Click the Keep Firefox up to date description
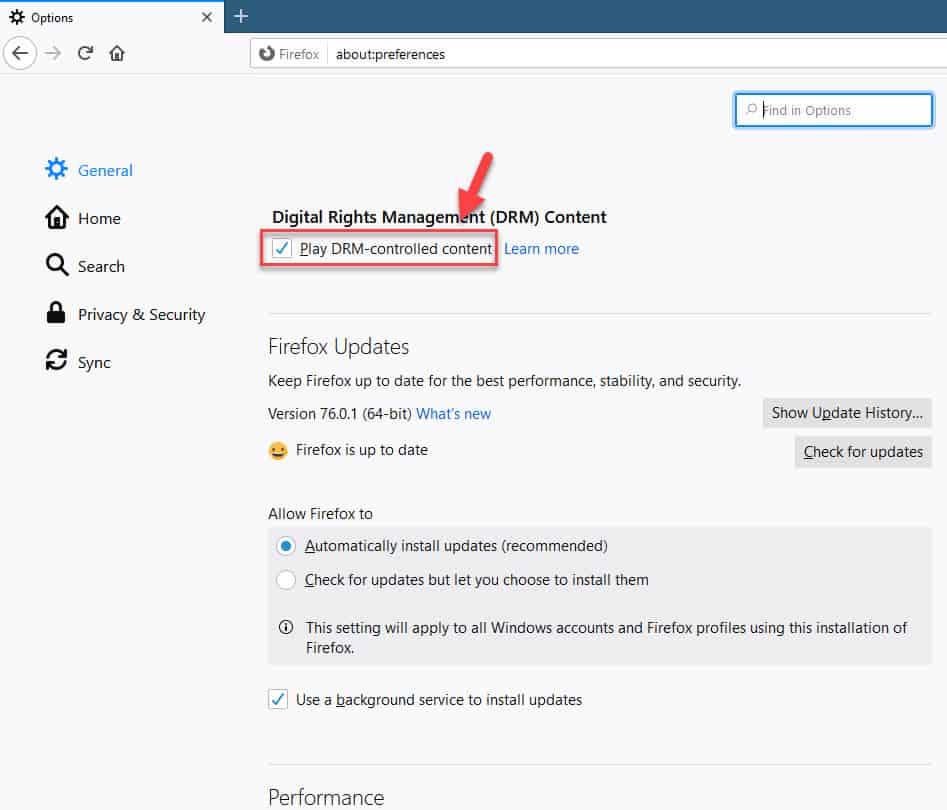This screenshot has width=947, height=810. tap(504, 381)
